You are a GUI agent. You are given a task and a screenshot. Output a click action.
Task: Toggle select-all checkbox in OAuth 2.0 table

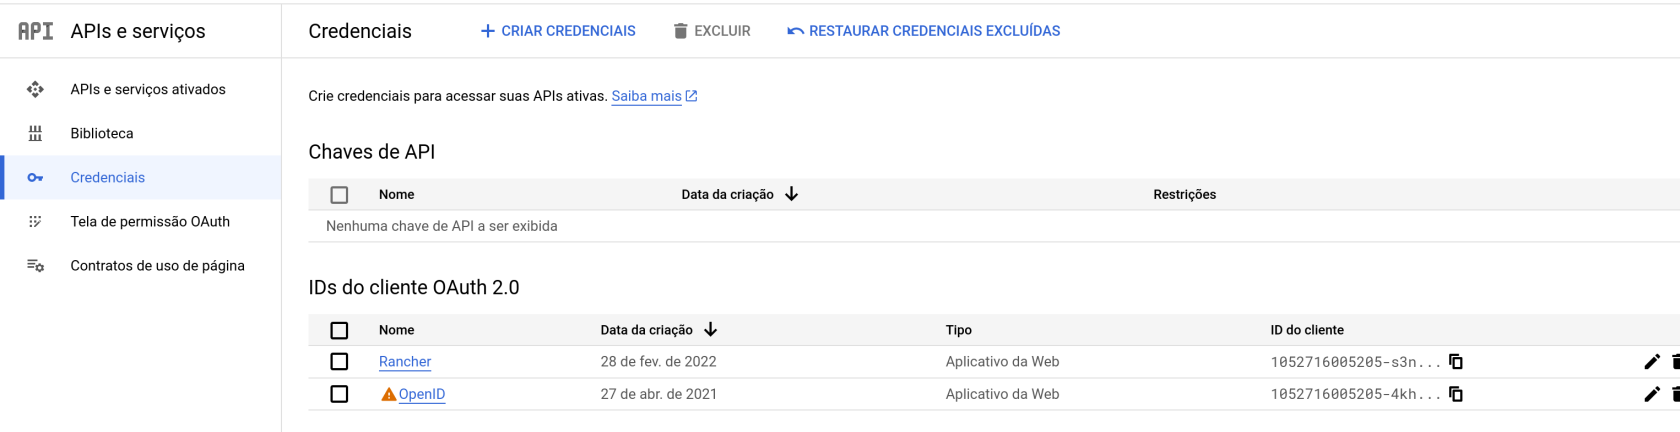pyautogui.click(x=339, y=330)
